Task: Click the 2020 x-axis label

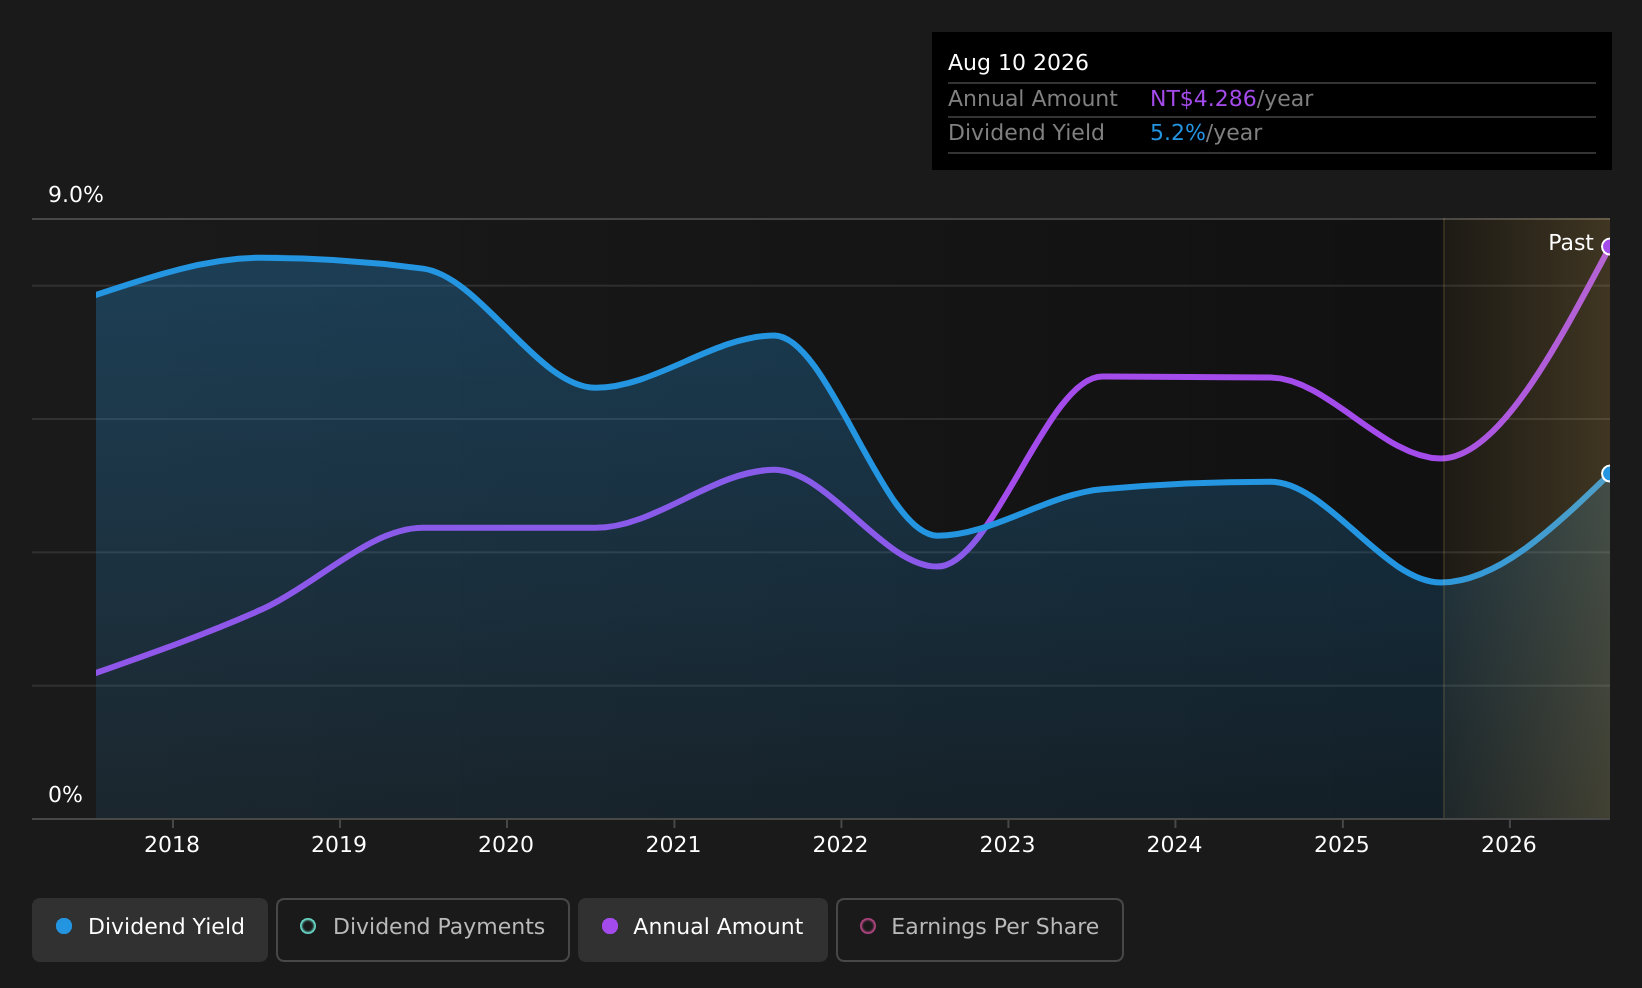Action: click(506, 845)
